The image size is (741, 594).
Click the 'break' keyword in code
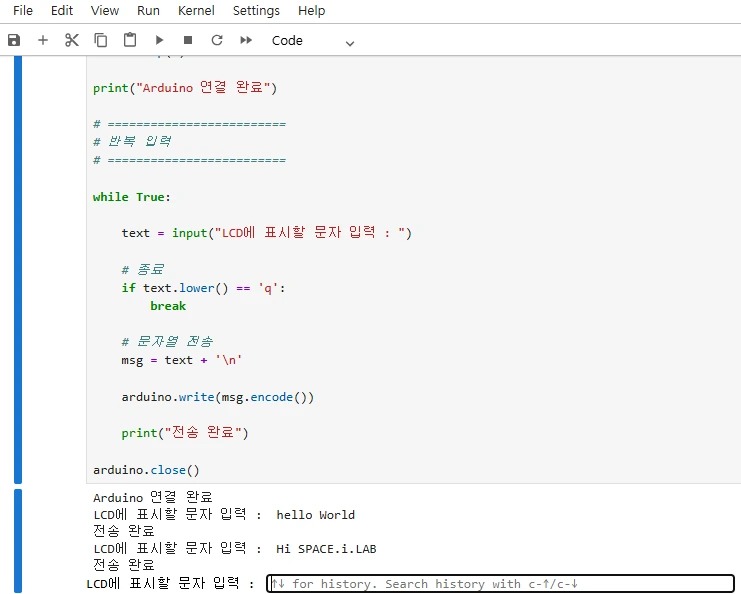pos(168,306)
